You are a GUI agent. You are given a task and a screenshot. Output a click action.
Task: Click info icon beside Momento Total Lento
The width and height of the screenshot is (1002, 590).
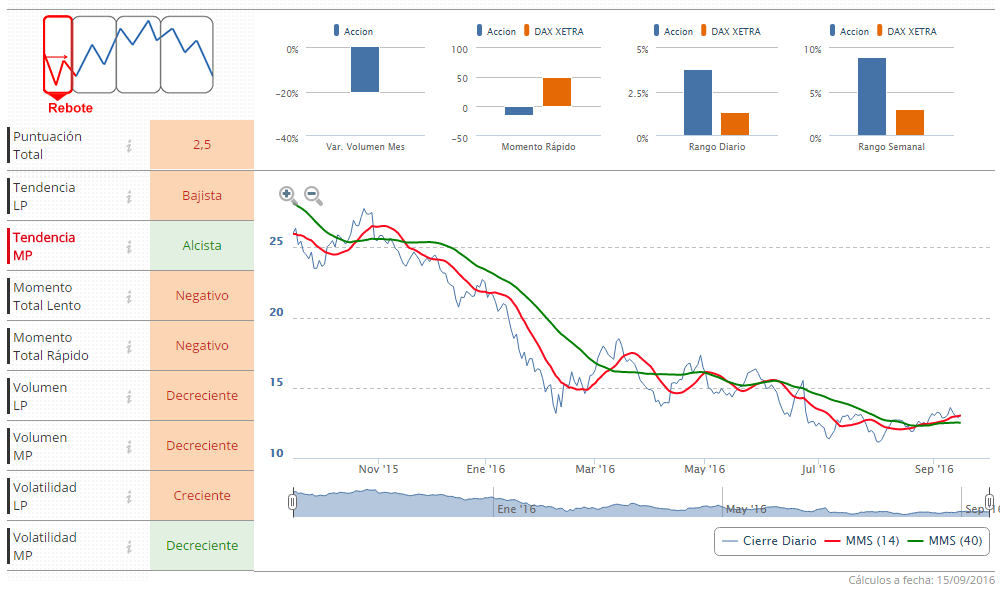pyautogui.click(x=129, y=296)
